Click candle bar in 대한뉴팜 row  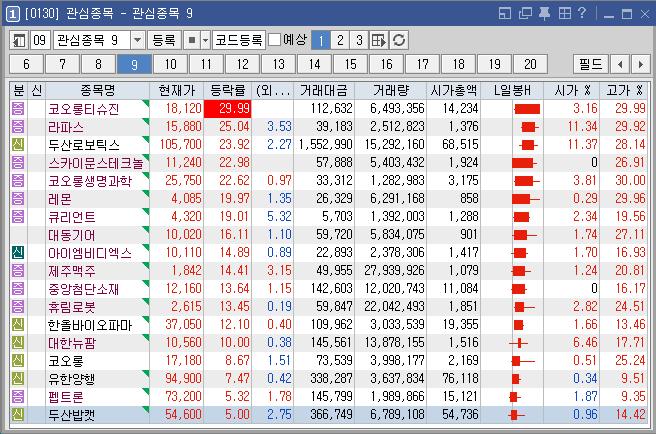click(519, 343)
